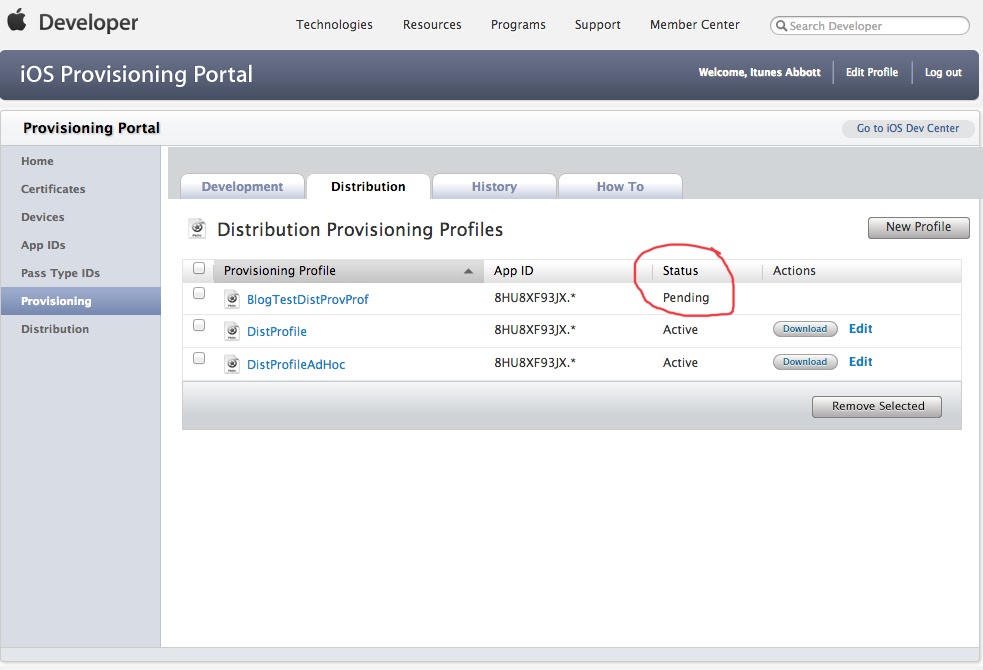Toggle the select-all checkbox in table header

coord(199,268)
